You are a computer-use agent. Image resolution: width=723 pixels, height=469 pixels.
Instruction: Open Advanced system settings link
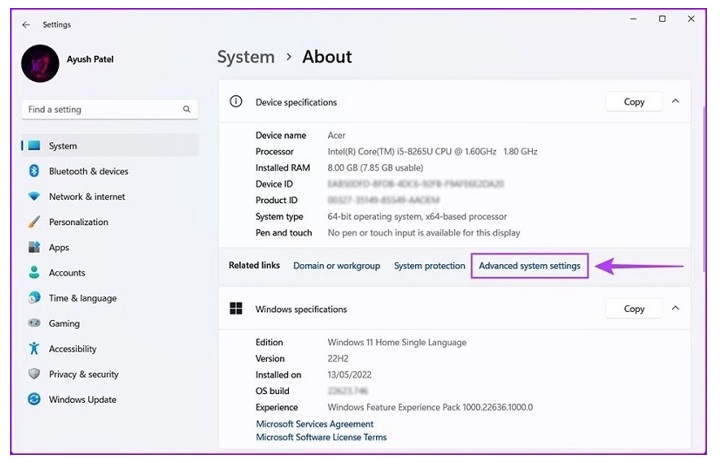click(x=529, y=266)
